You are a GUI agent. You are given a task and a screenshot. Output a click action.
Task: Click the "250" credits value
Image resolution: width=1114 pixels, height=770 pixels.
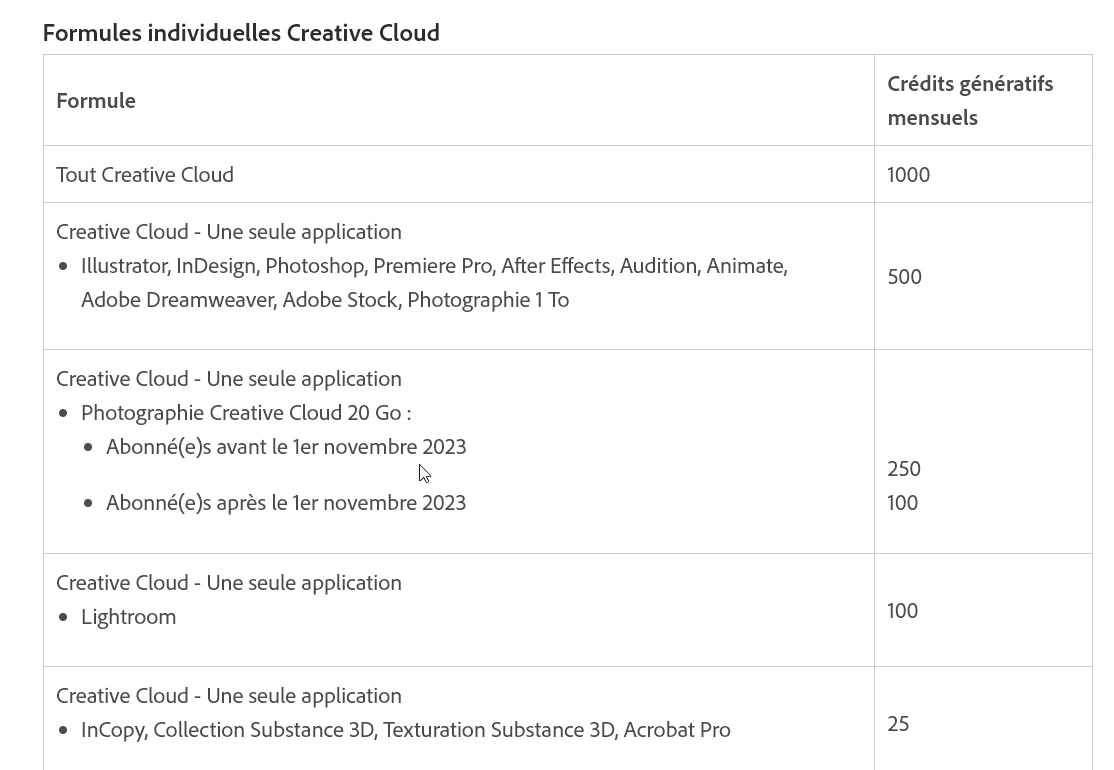(x=904, y=469)
